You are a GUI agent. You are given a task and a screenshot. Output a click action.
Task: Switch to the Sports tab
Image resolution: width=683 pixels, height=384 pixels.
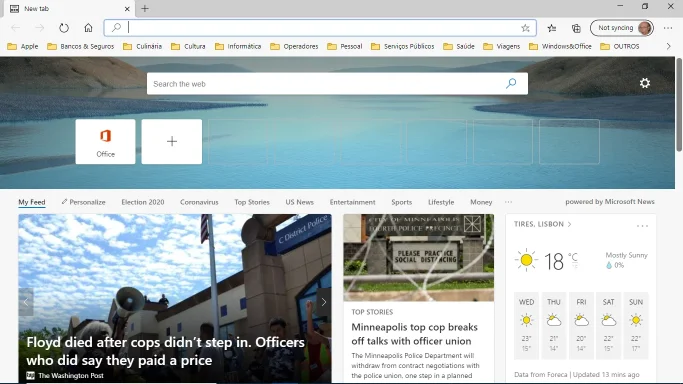[401, 202]
